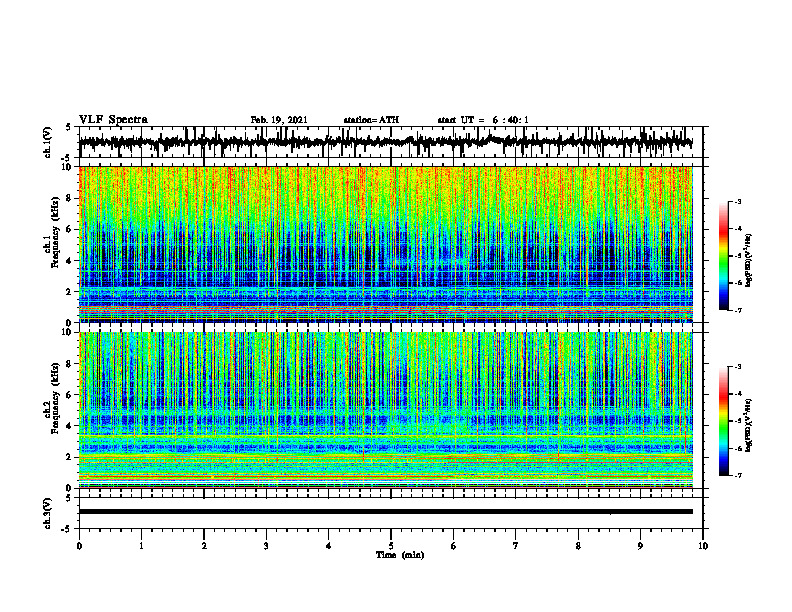Select the date text "Feb. 19, 2021"

(x=279, y=120)
